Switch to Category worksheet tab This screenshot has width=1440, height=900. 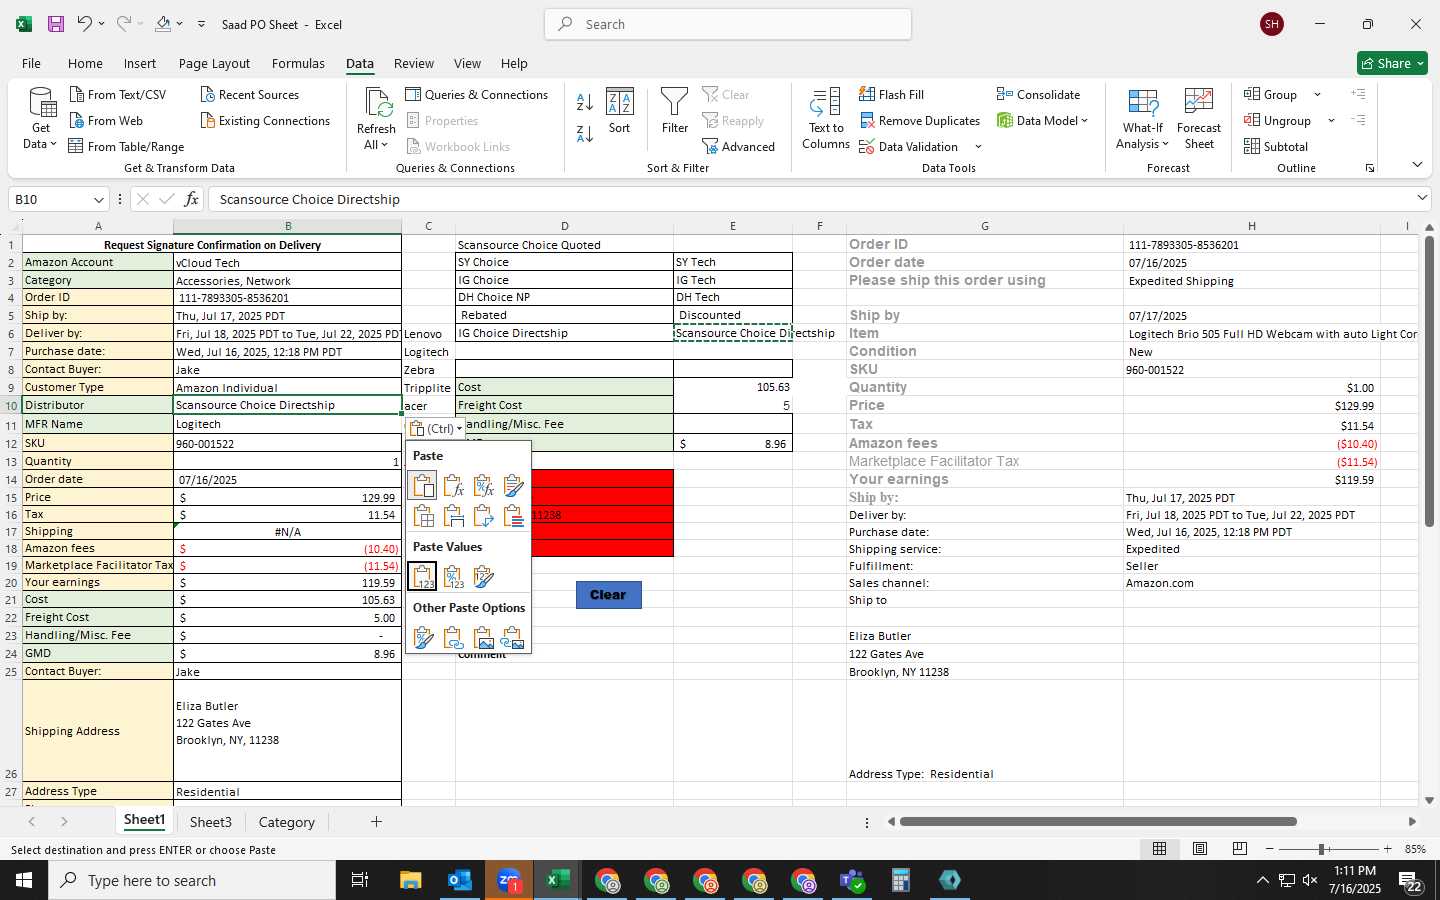coord(287,822)
